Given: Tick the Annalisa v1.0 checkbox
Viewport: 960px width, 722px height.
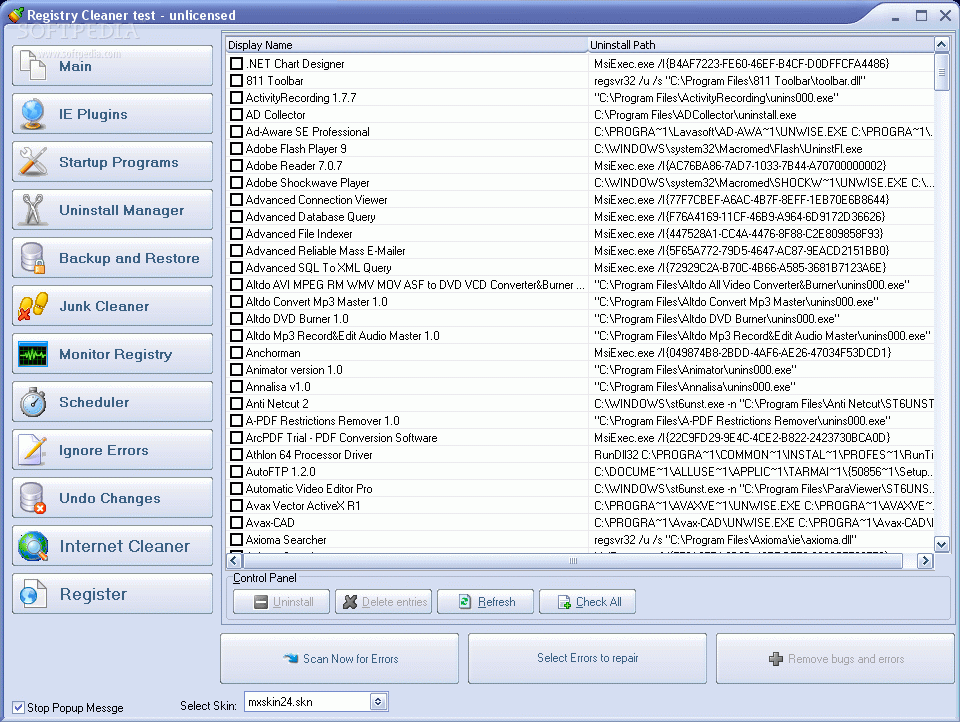Looking at the screenshot, I should pos(236,386).
